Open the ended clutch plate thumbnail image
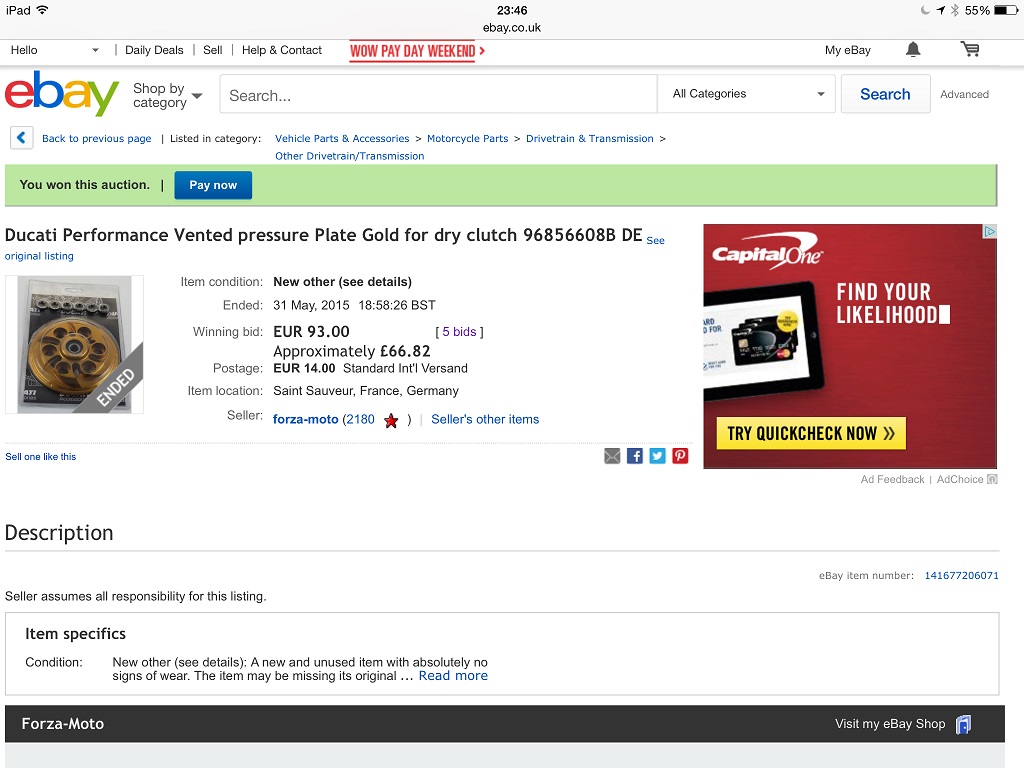 [x=74, y=344]
